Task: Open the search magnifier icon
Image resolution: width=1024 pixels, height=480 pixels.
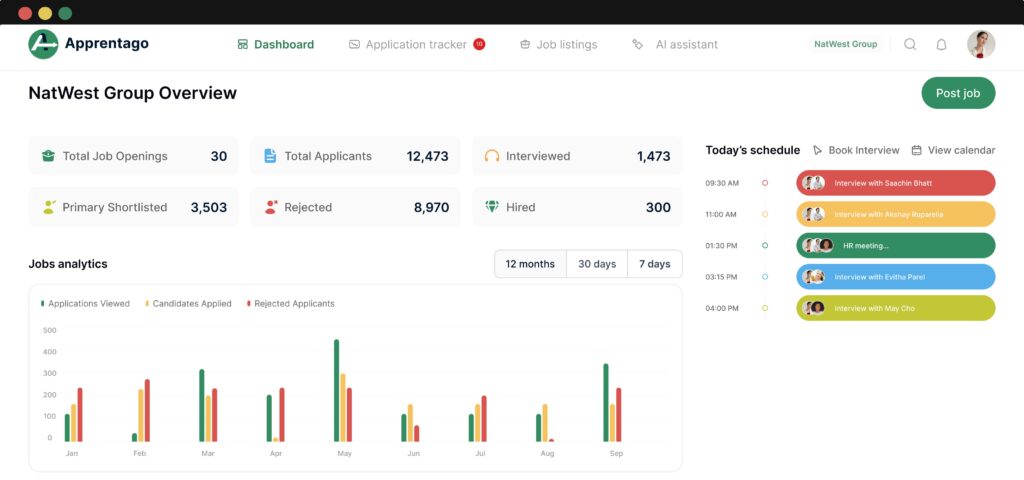Action: coord(910,44)
